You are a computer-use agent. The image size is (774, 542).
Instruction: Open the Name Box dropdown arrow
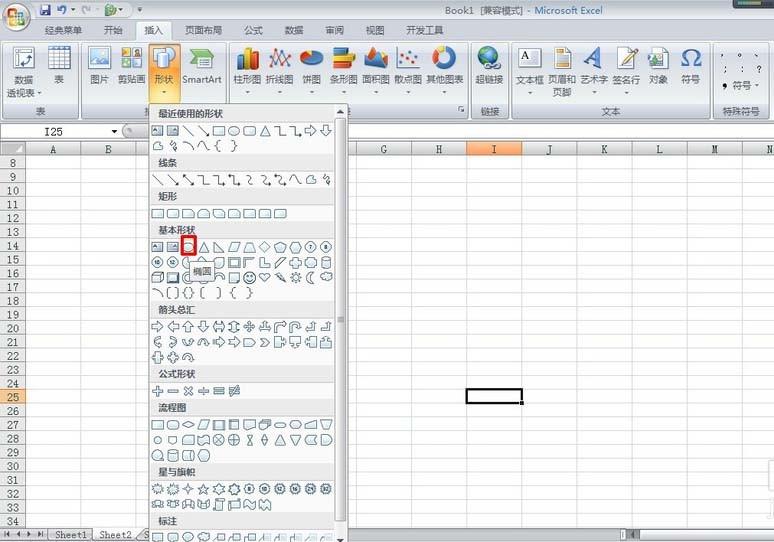pyautogui.click(x=114, y=131)
